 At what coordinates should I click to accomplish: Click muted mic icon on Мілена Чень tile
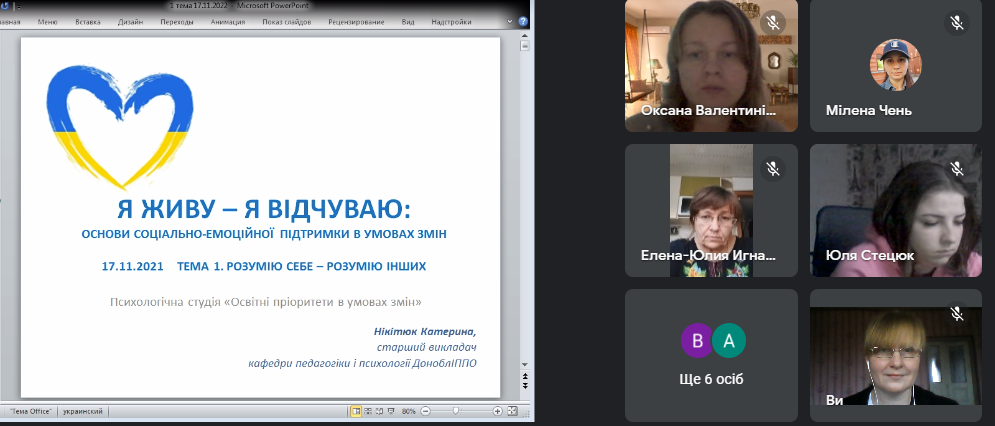point(957,23)
